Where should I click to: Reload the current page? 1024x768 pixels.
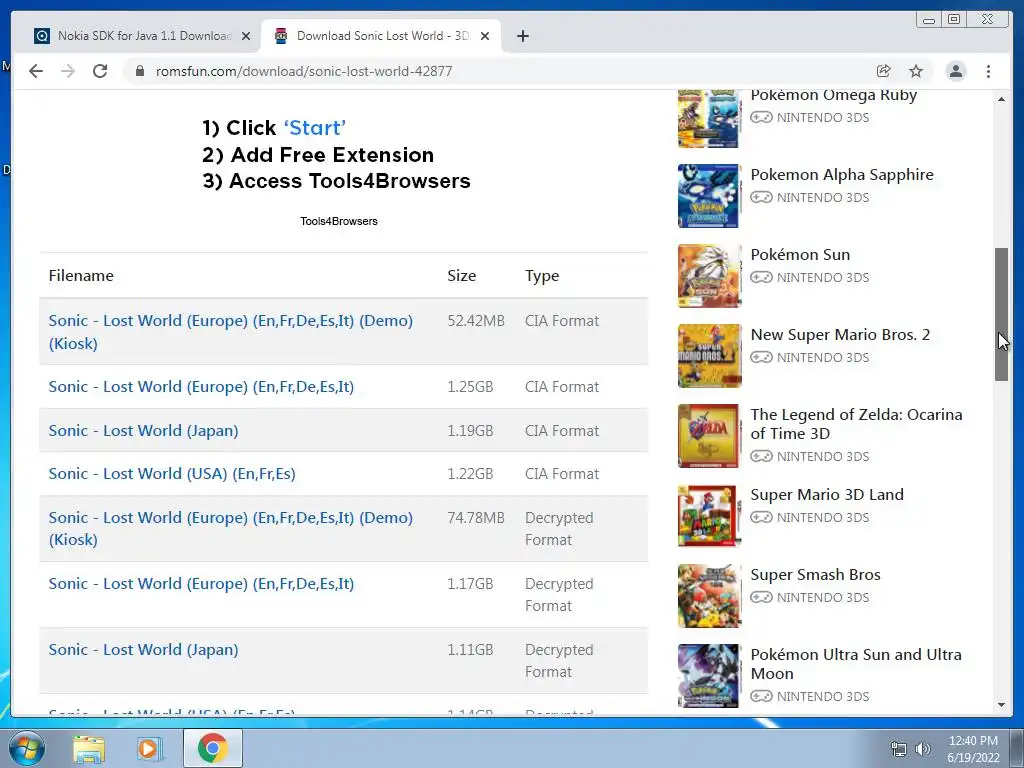pyautogui.click(x=100, y=71)
